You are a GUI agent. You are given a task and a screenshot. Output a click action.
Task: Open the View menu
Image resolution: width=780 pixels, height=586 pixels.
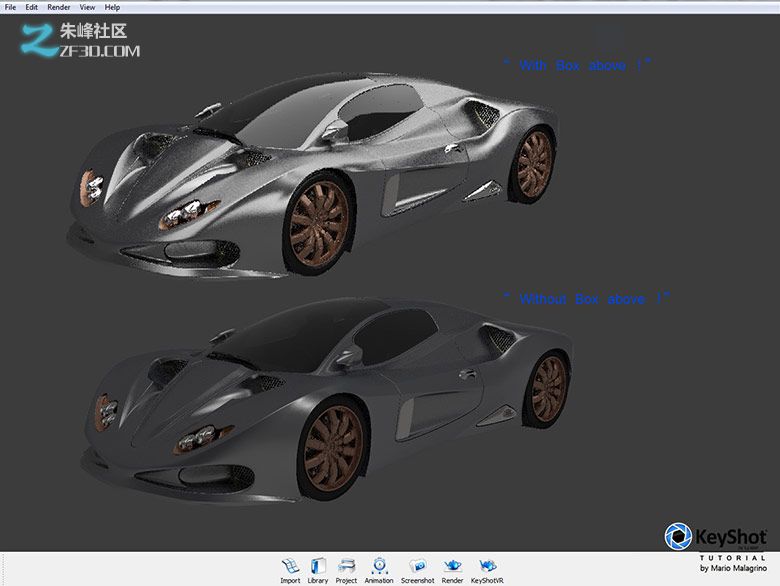coord(88,7)
